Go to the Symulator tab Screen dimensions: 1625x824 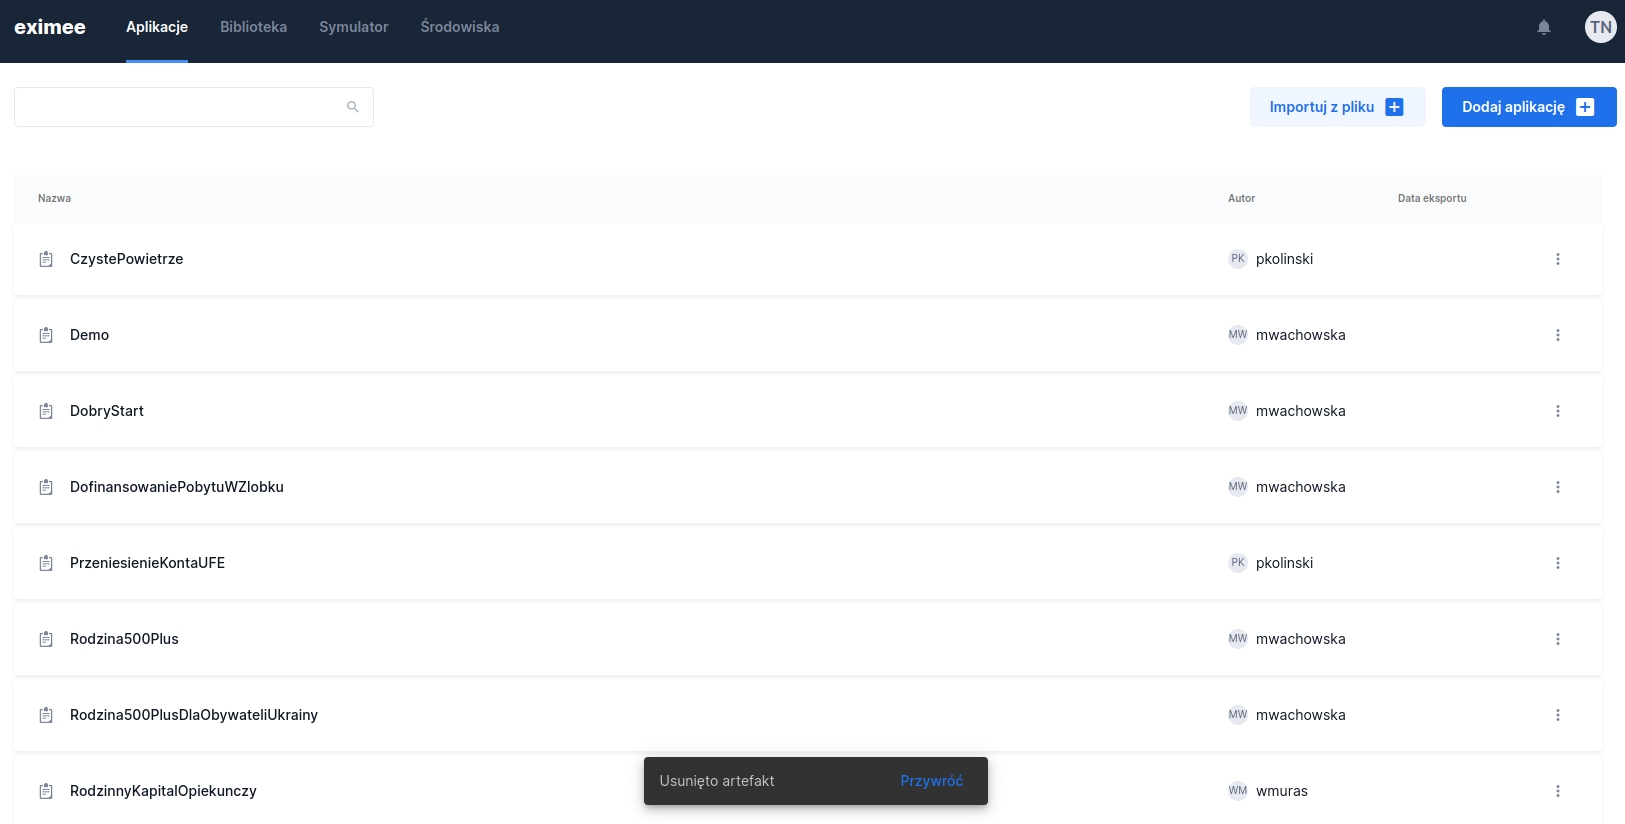[x=353, y=27]
